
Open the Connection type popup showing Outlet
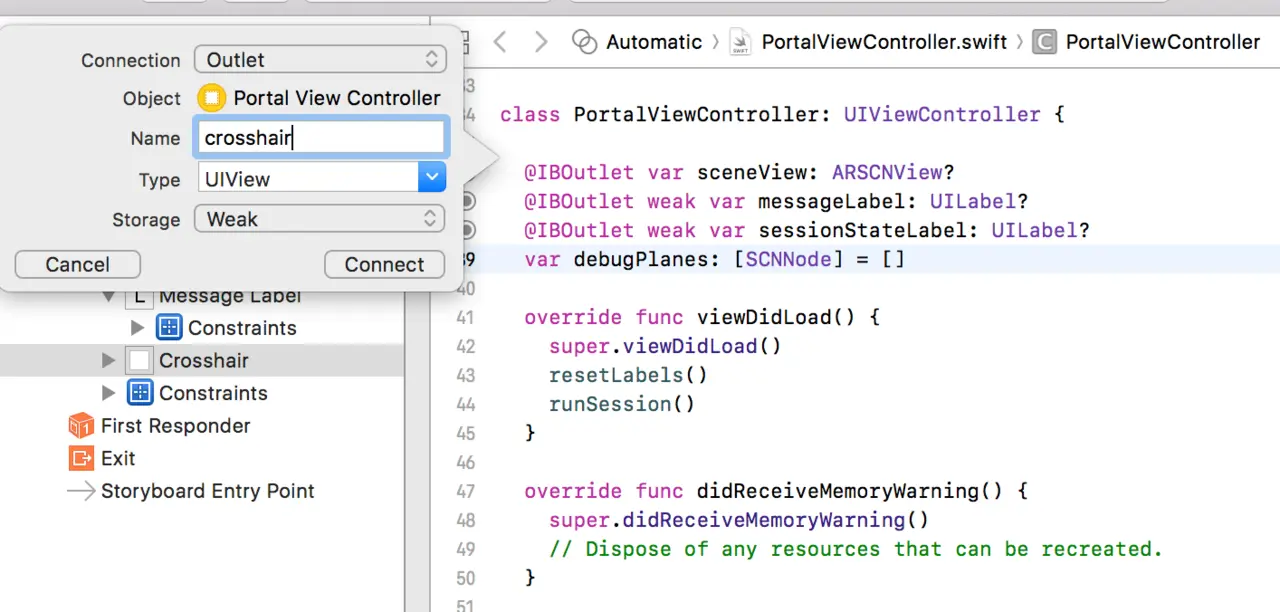click(x=320, y=59)
